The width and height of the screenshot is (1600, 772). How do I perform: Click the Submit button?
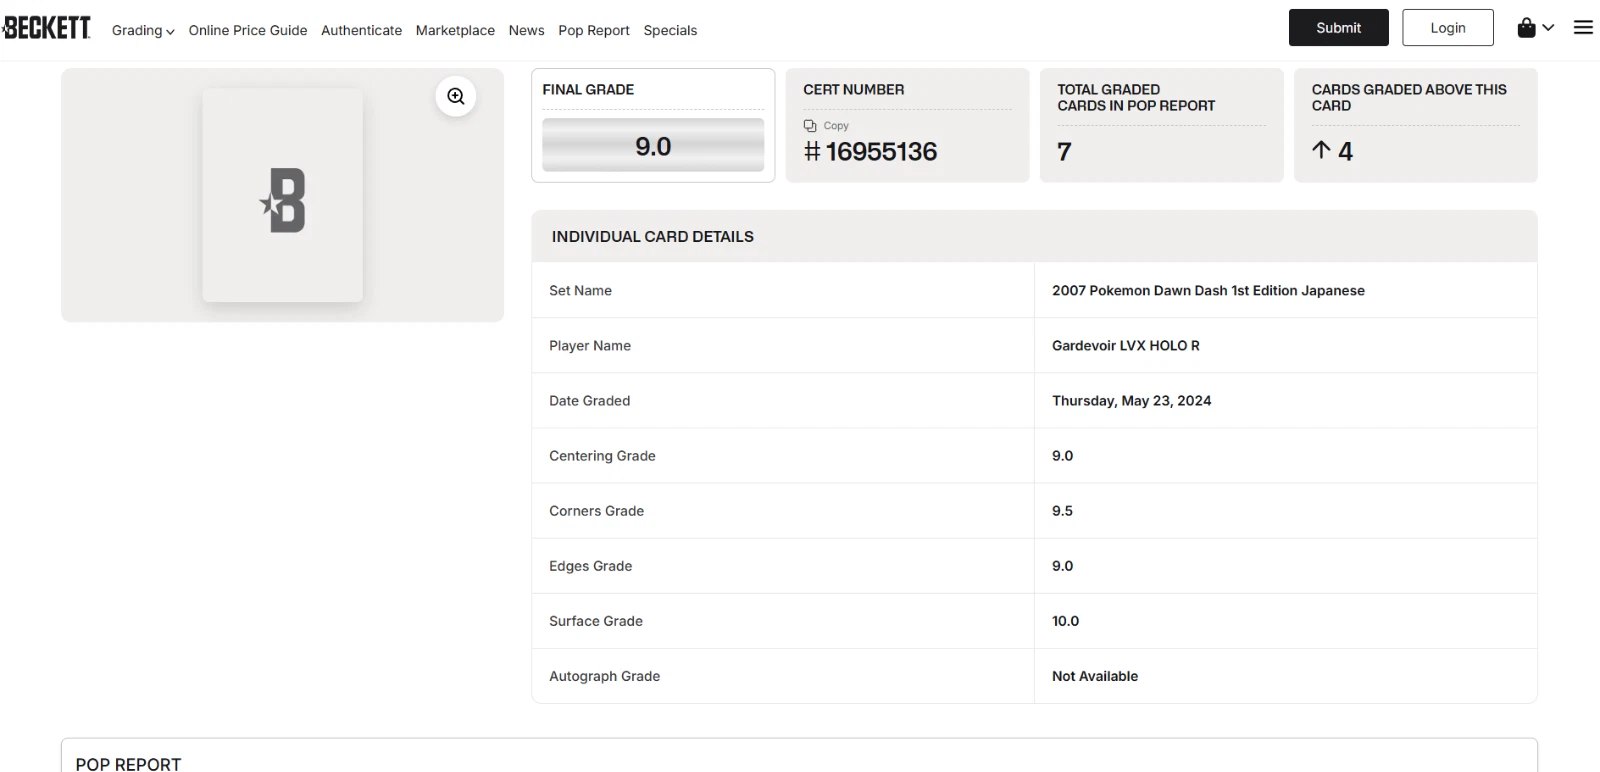point(1338,28)
